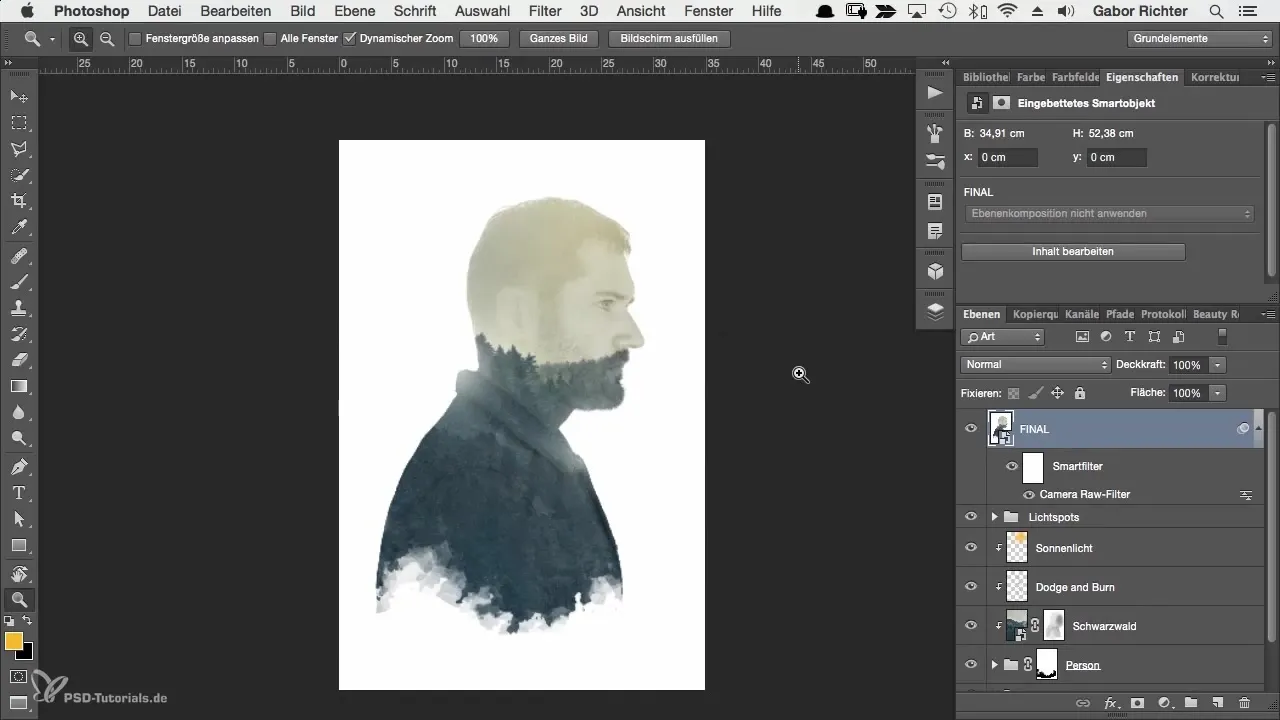
Task: Switch to the Farbfelder tab
Action: (1075, 77)
